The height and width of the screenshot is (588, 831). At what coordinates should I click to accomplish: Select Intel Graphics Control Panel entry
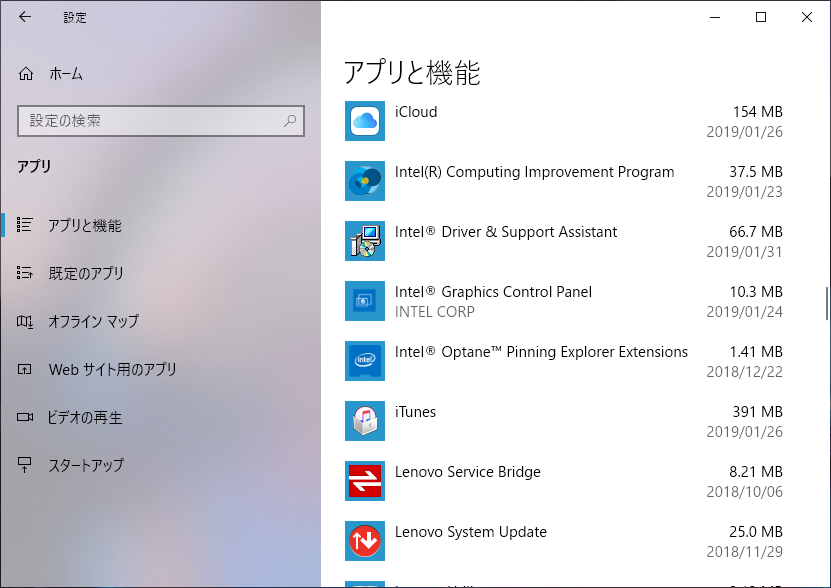click(493, 292)
